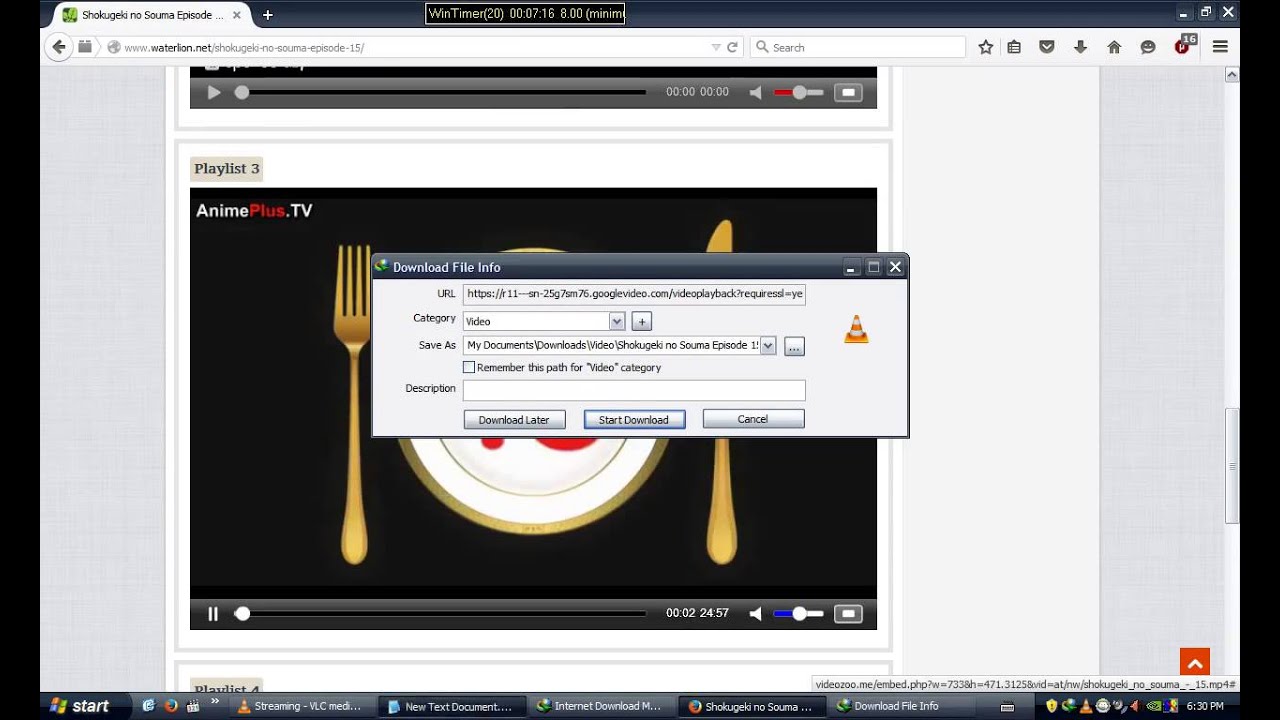
Task: Click the Save As path field
Action: pyautogui.click(x=611, y=345)
